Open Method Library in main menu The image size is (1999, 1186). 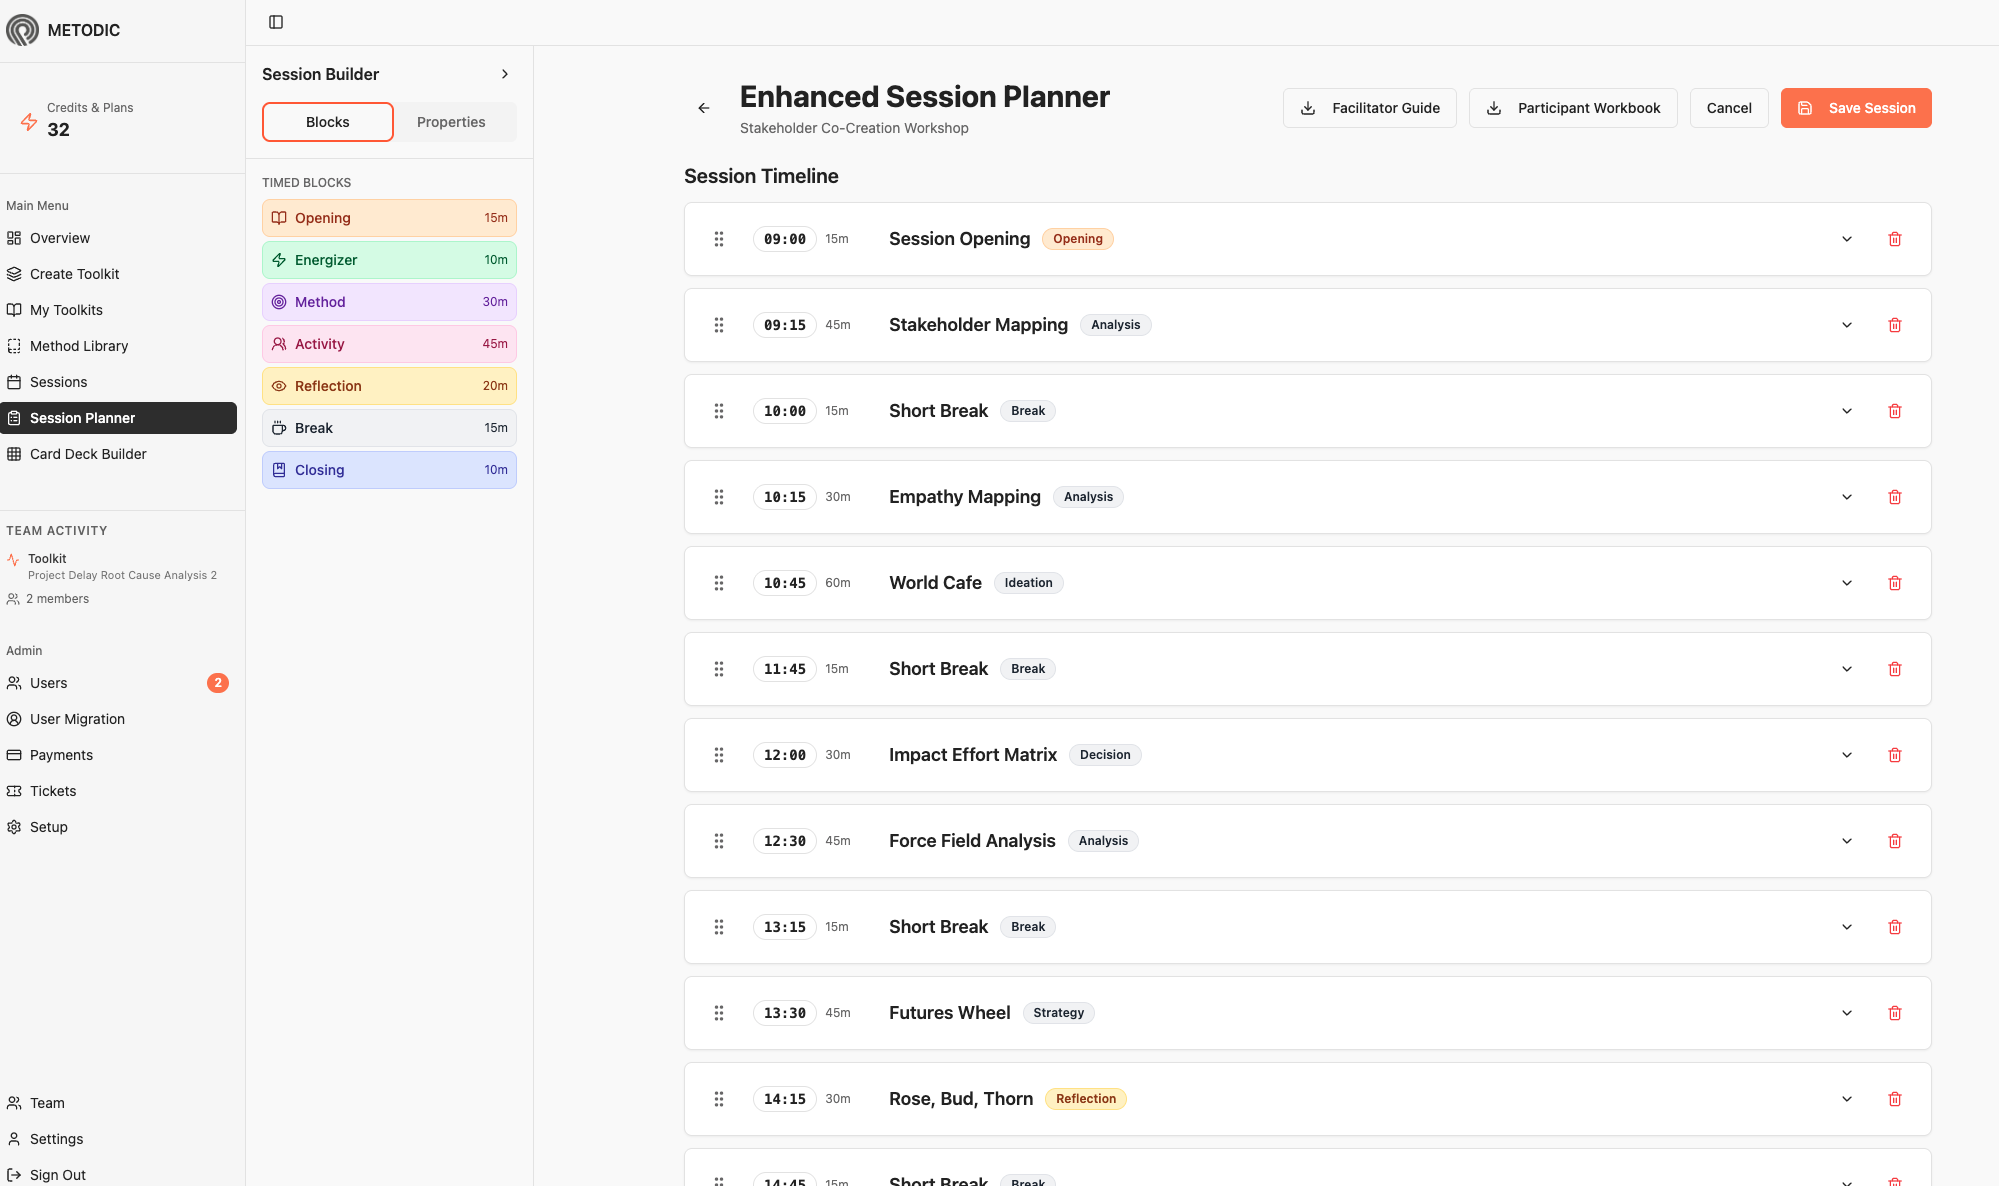[x=79, y=346]
